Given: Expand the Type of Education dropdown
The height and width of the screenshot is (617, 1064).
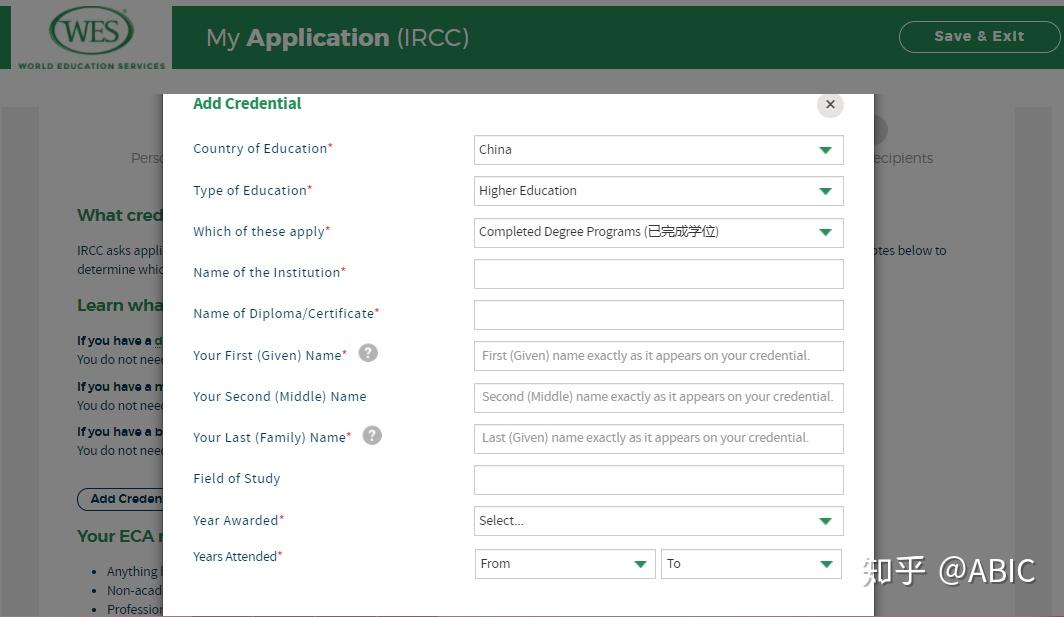Looking at the screenshot, I should (x=658, y=191).
